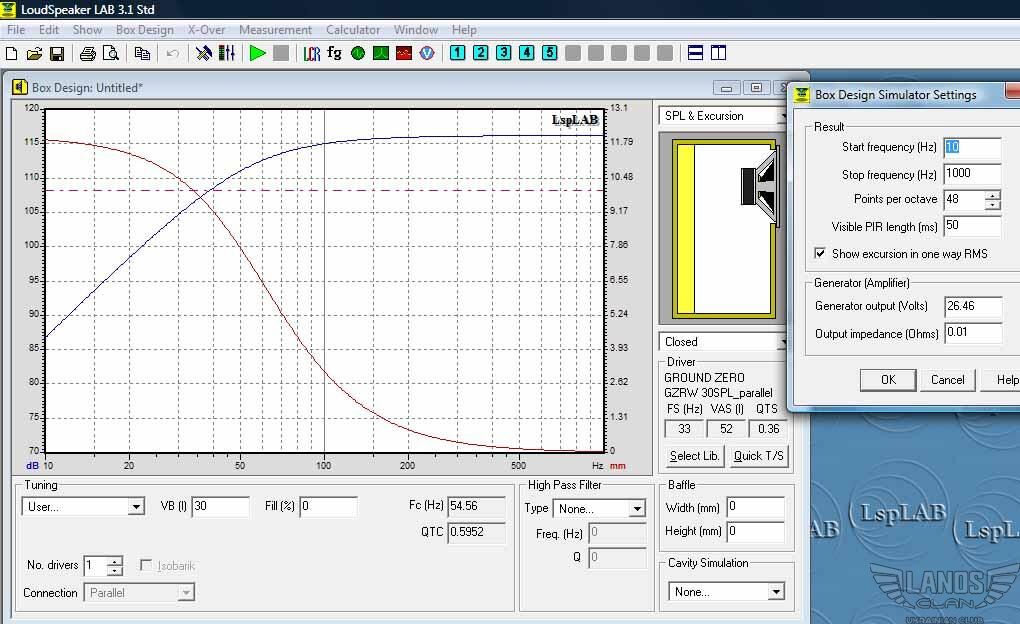Expand the Tuning User dropdown
Viewport: 1020px width, 624px height.
coord(135,507)
